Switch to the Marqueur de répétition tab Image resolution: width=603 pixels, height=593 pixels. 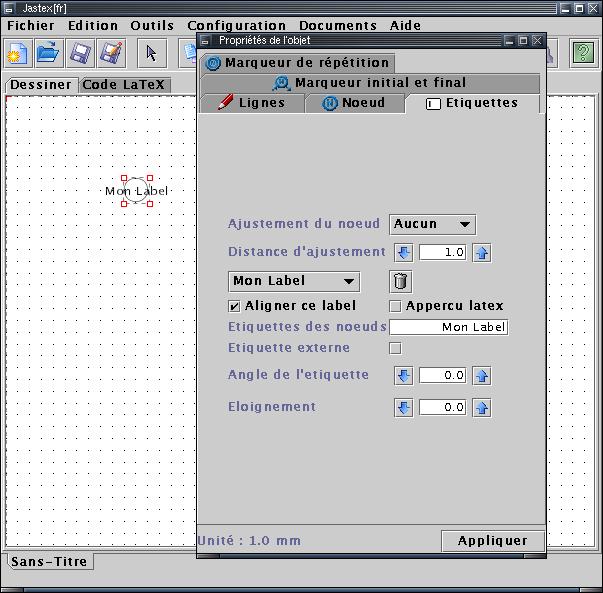pos(297,63)
